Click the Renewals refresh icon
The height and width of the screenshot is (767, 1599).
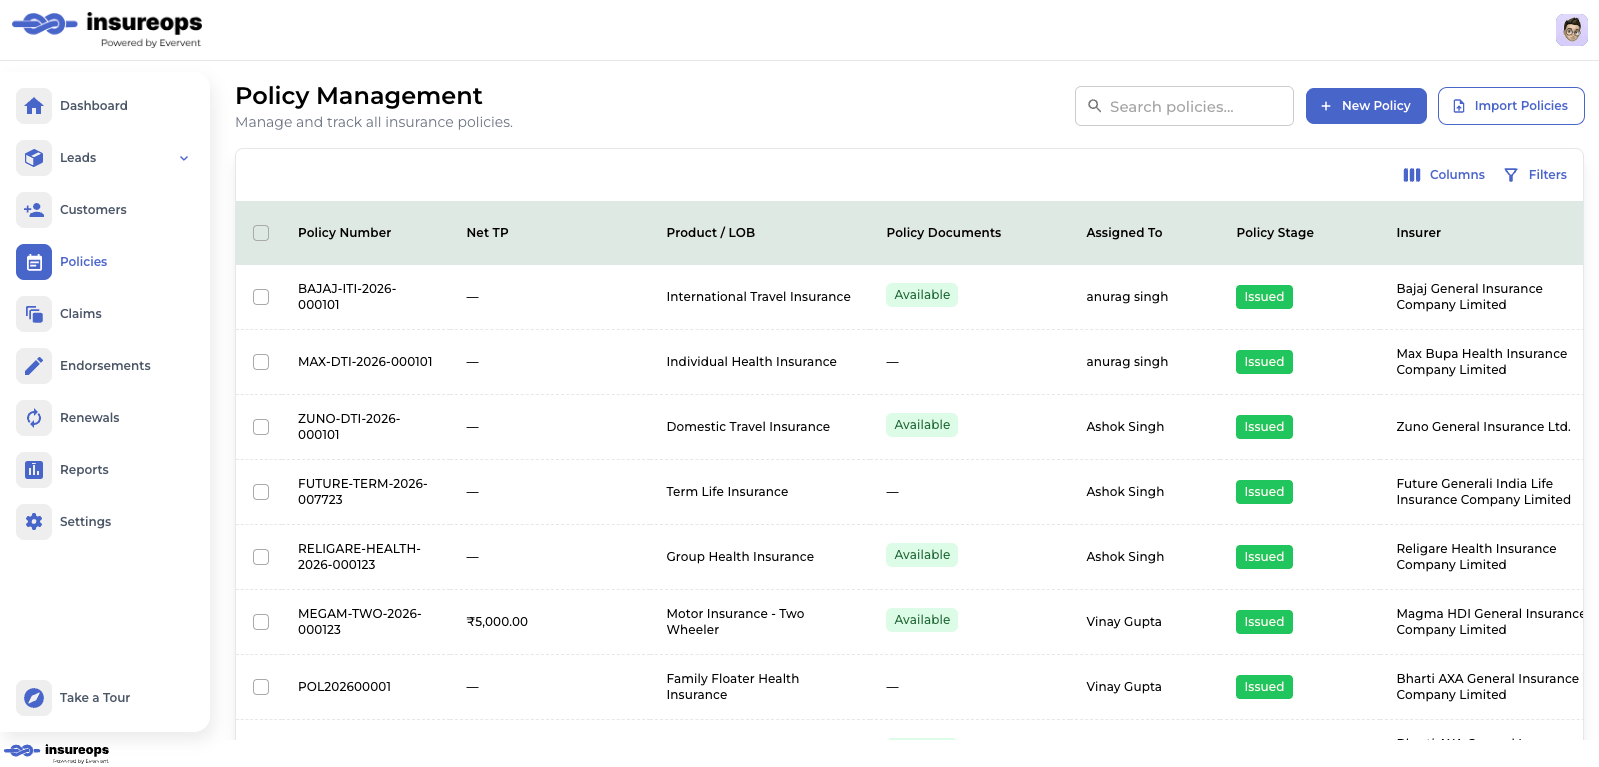(x=34, y=418)
